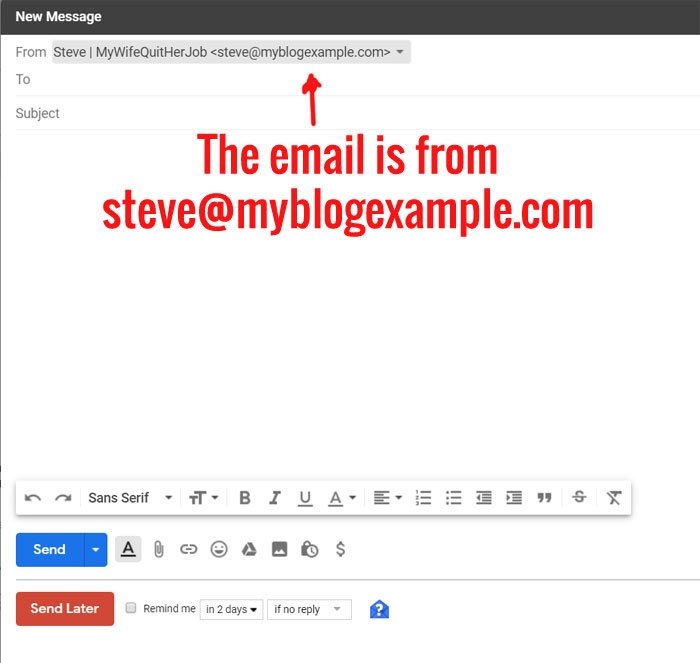Click the New Message title bar
The height and width of the screenshot is (663, 700).
tap(350, 17)
